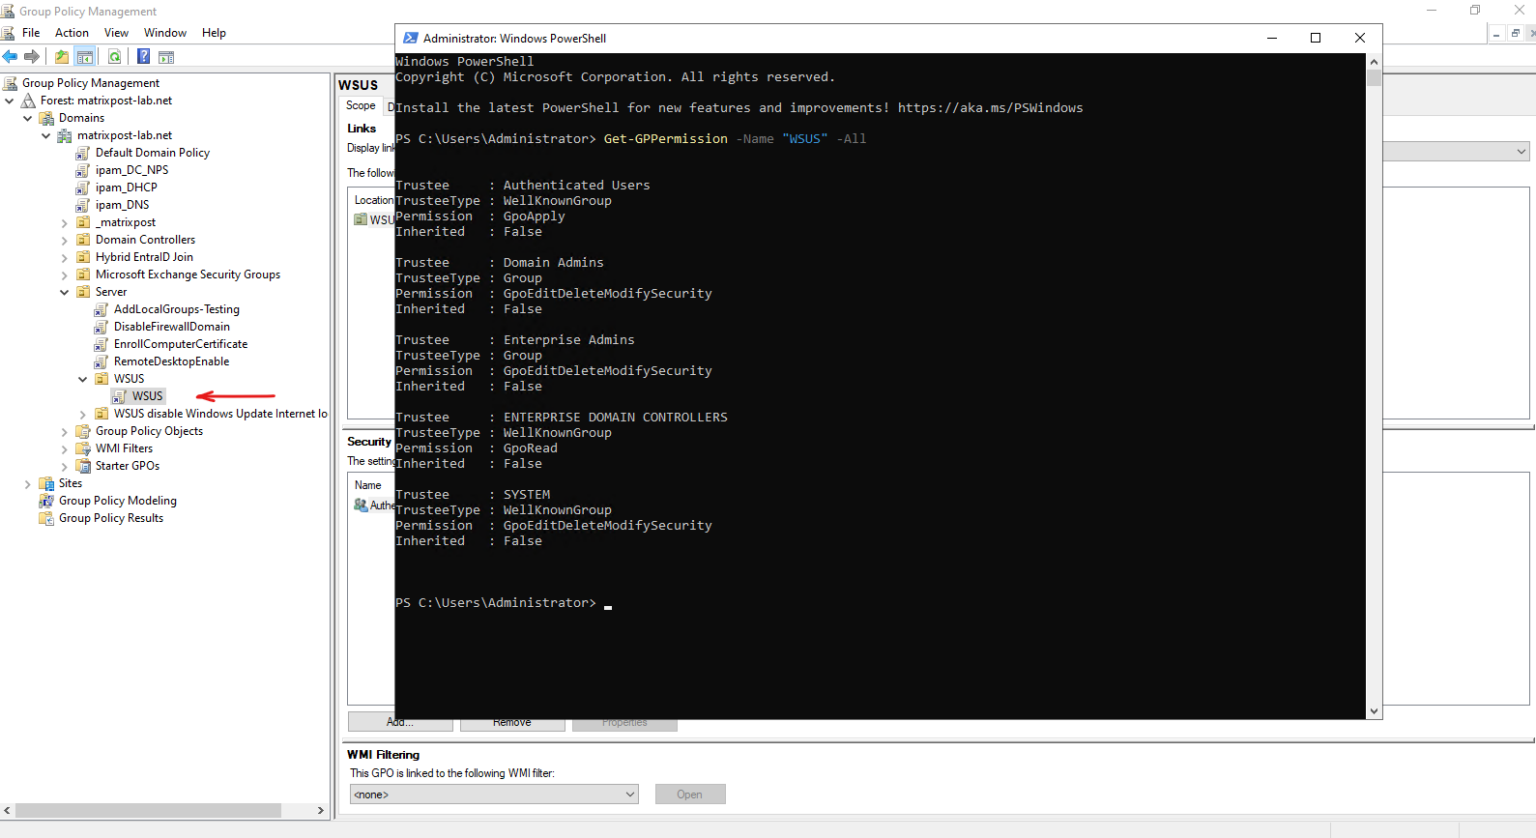The image size is (1536, 838).
Task: Click the Sites icon in the tree
Action: pyautogui.click(x=47, y=483)
